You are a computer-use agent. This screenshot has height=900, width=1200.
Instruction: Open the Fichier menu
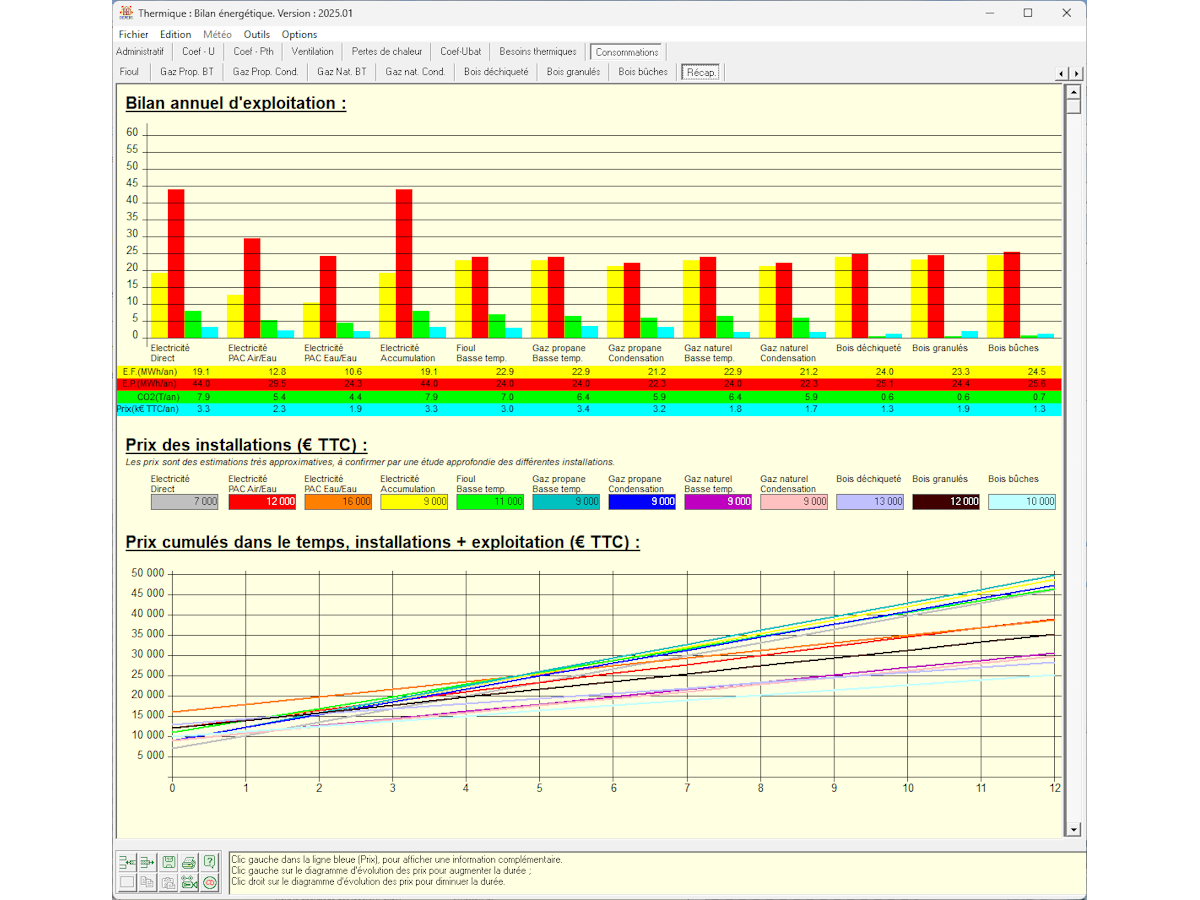click(133, 34)
